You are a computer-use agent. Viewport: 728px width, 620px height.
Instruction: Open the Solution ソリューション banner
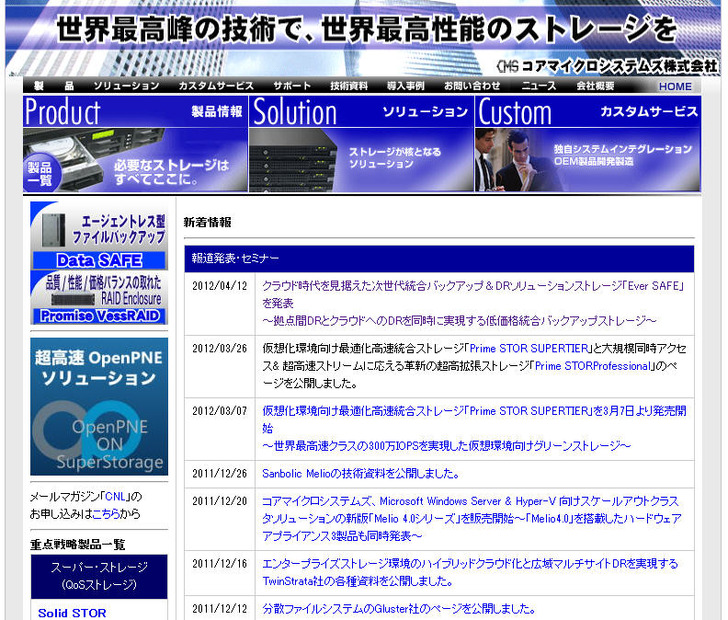coord(361,144)
